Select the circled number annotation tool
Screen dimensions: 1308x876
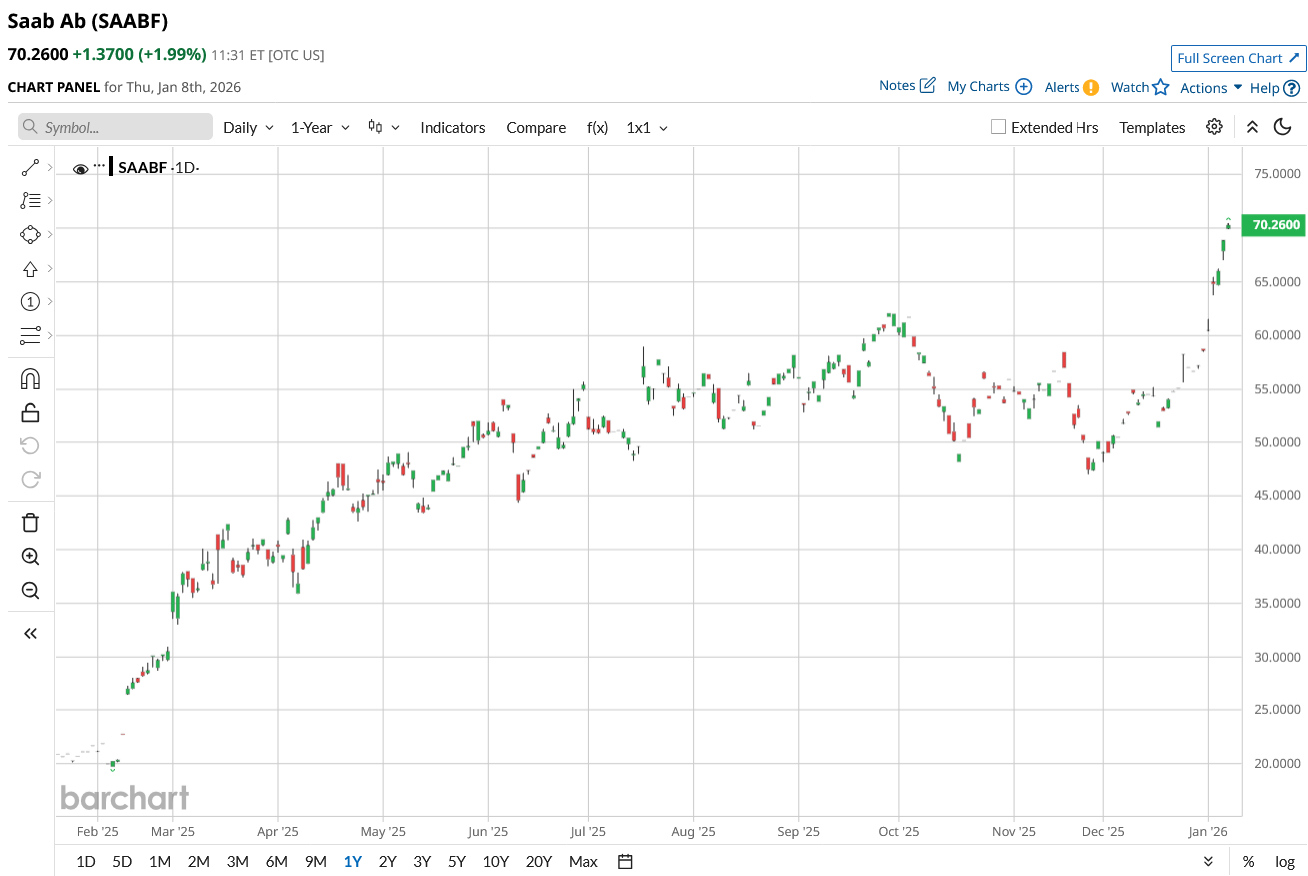30,302
